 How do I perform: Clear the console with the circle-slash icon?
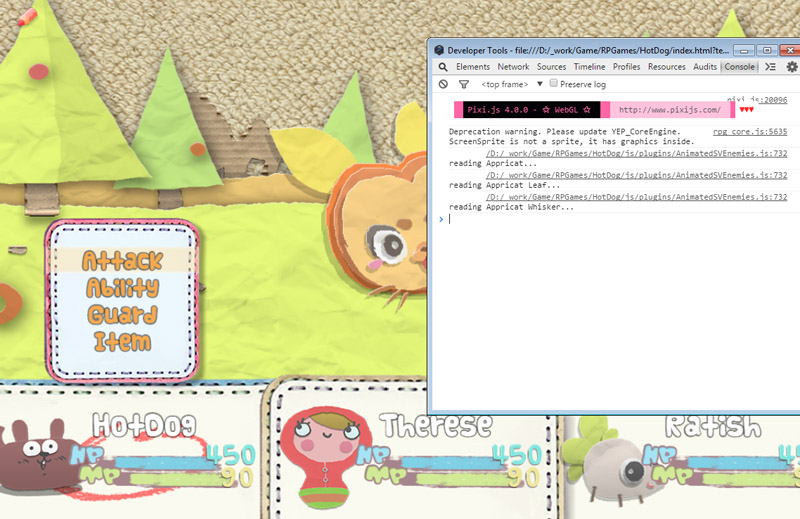coord(443,84)
